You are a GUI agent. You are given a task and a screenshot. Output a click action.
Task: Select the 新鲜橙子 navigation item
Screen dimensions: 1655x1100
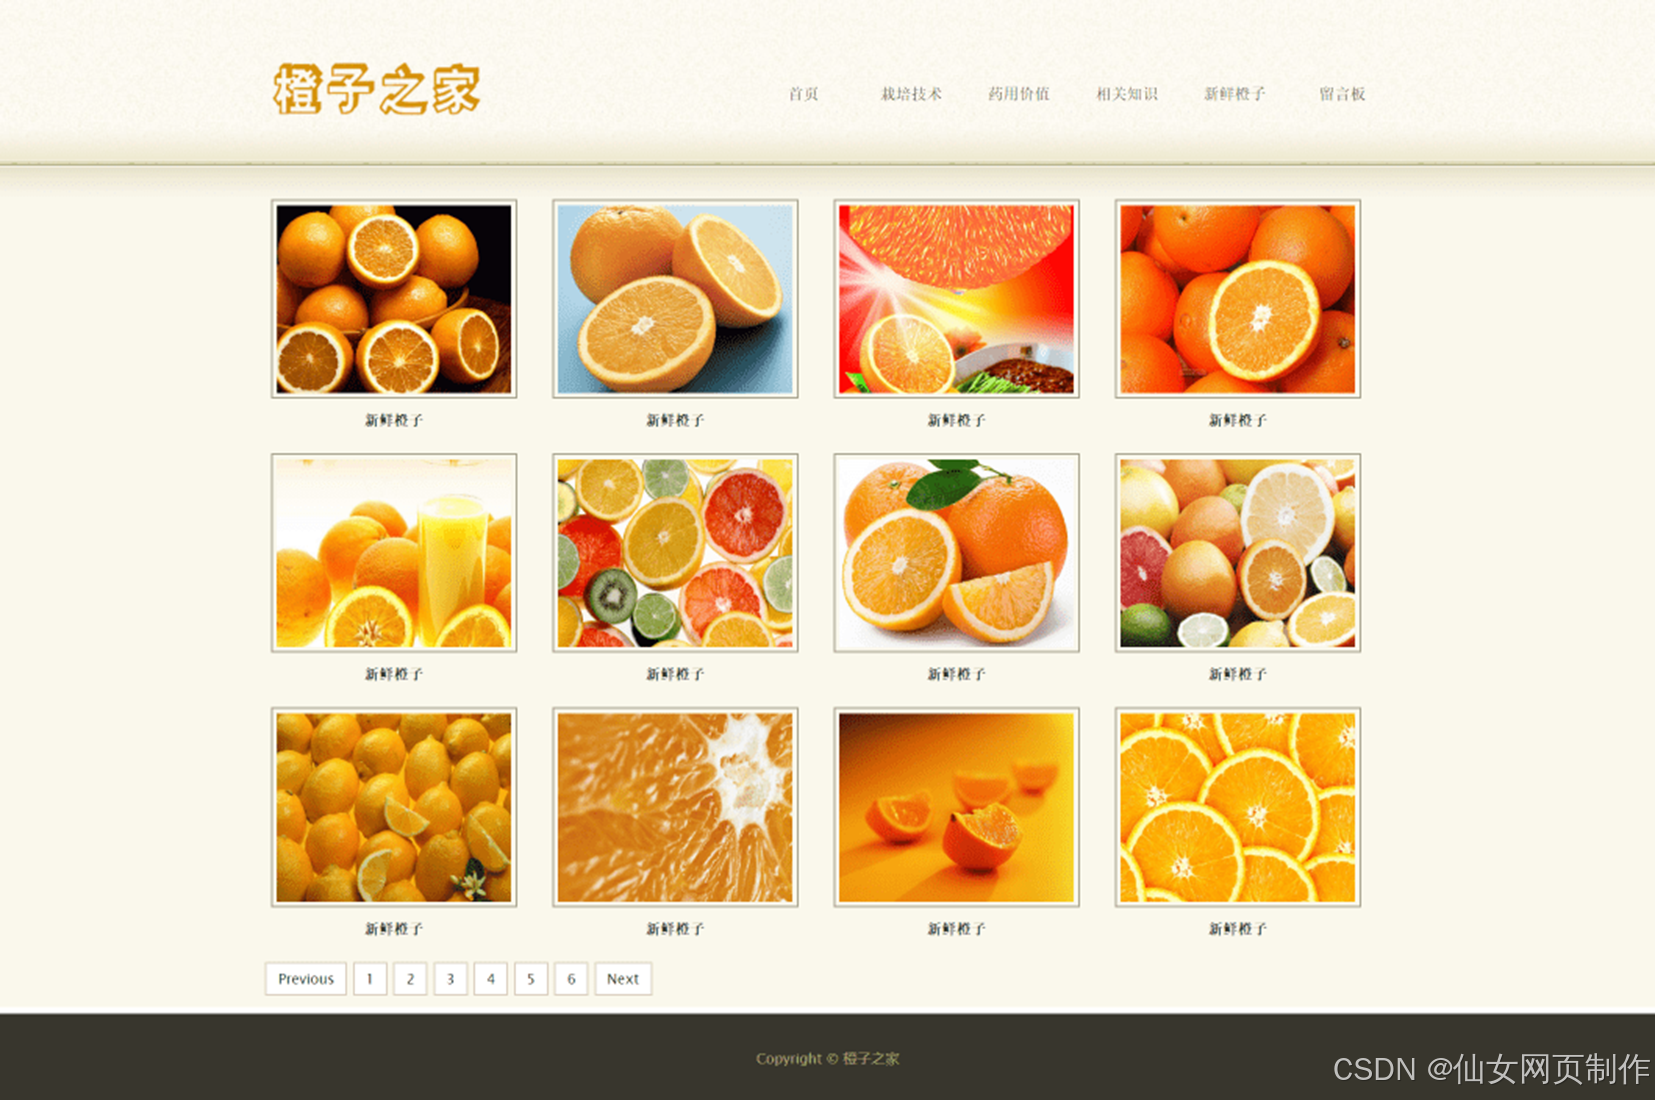tap(1235, 93)
